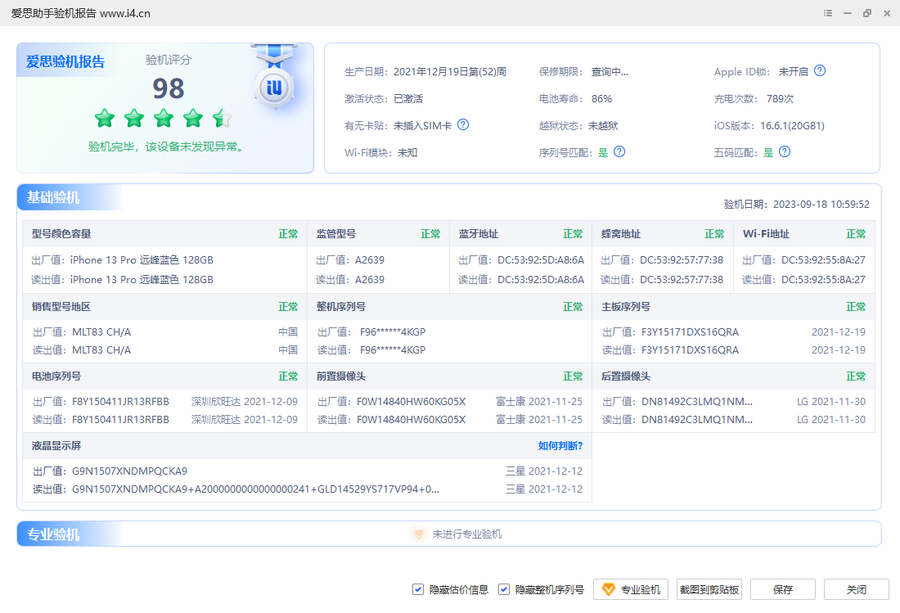Click 型号颜色容量 column header

pos(61,234)
